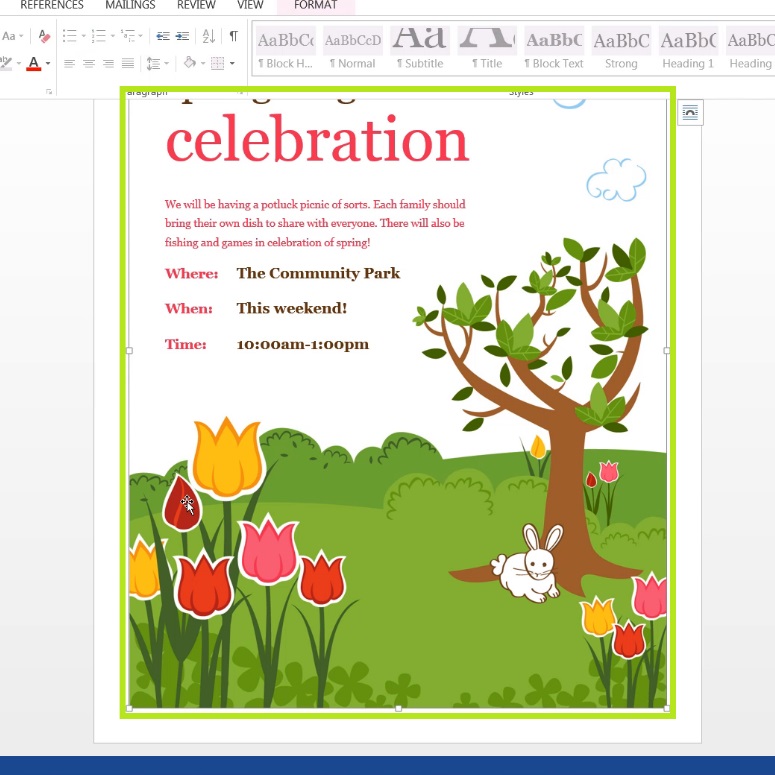Click the 'celebration' heading text
Image resolution: width=775 pixels, height=775 pixels.
point(317,139)
